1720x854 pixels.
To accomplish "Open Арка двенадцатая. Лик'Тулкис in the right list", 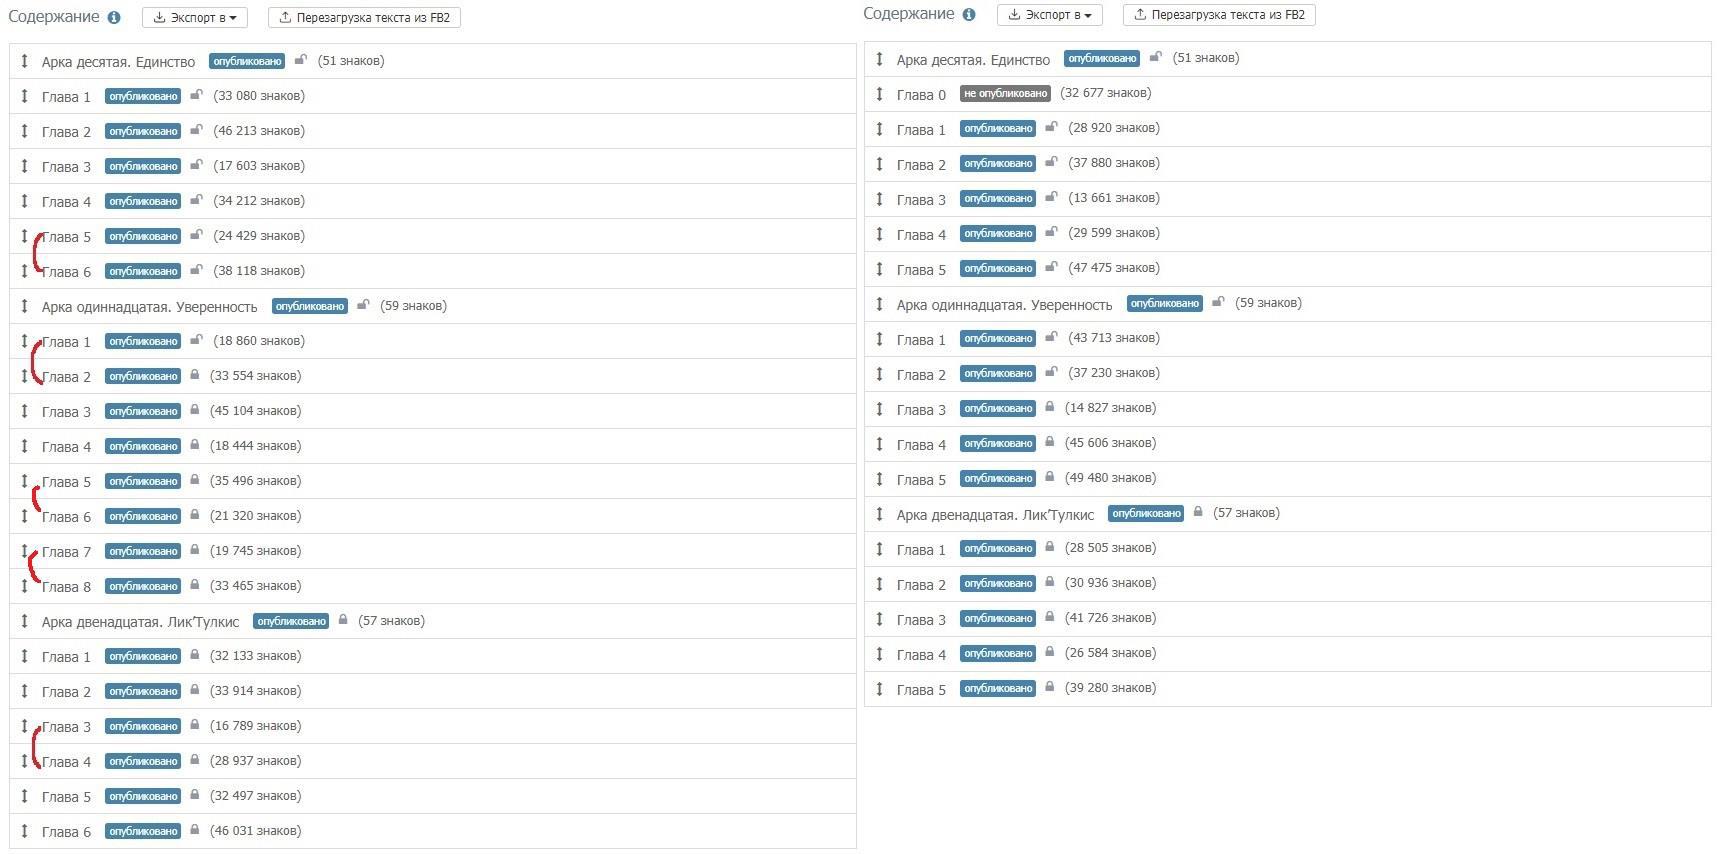I will coord(995,515).
